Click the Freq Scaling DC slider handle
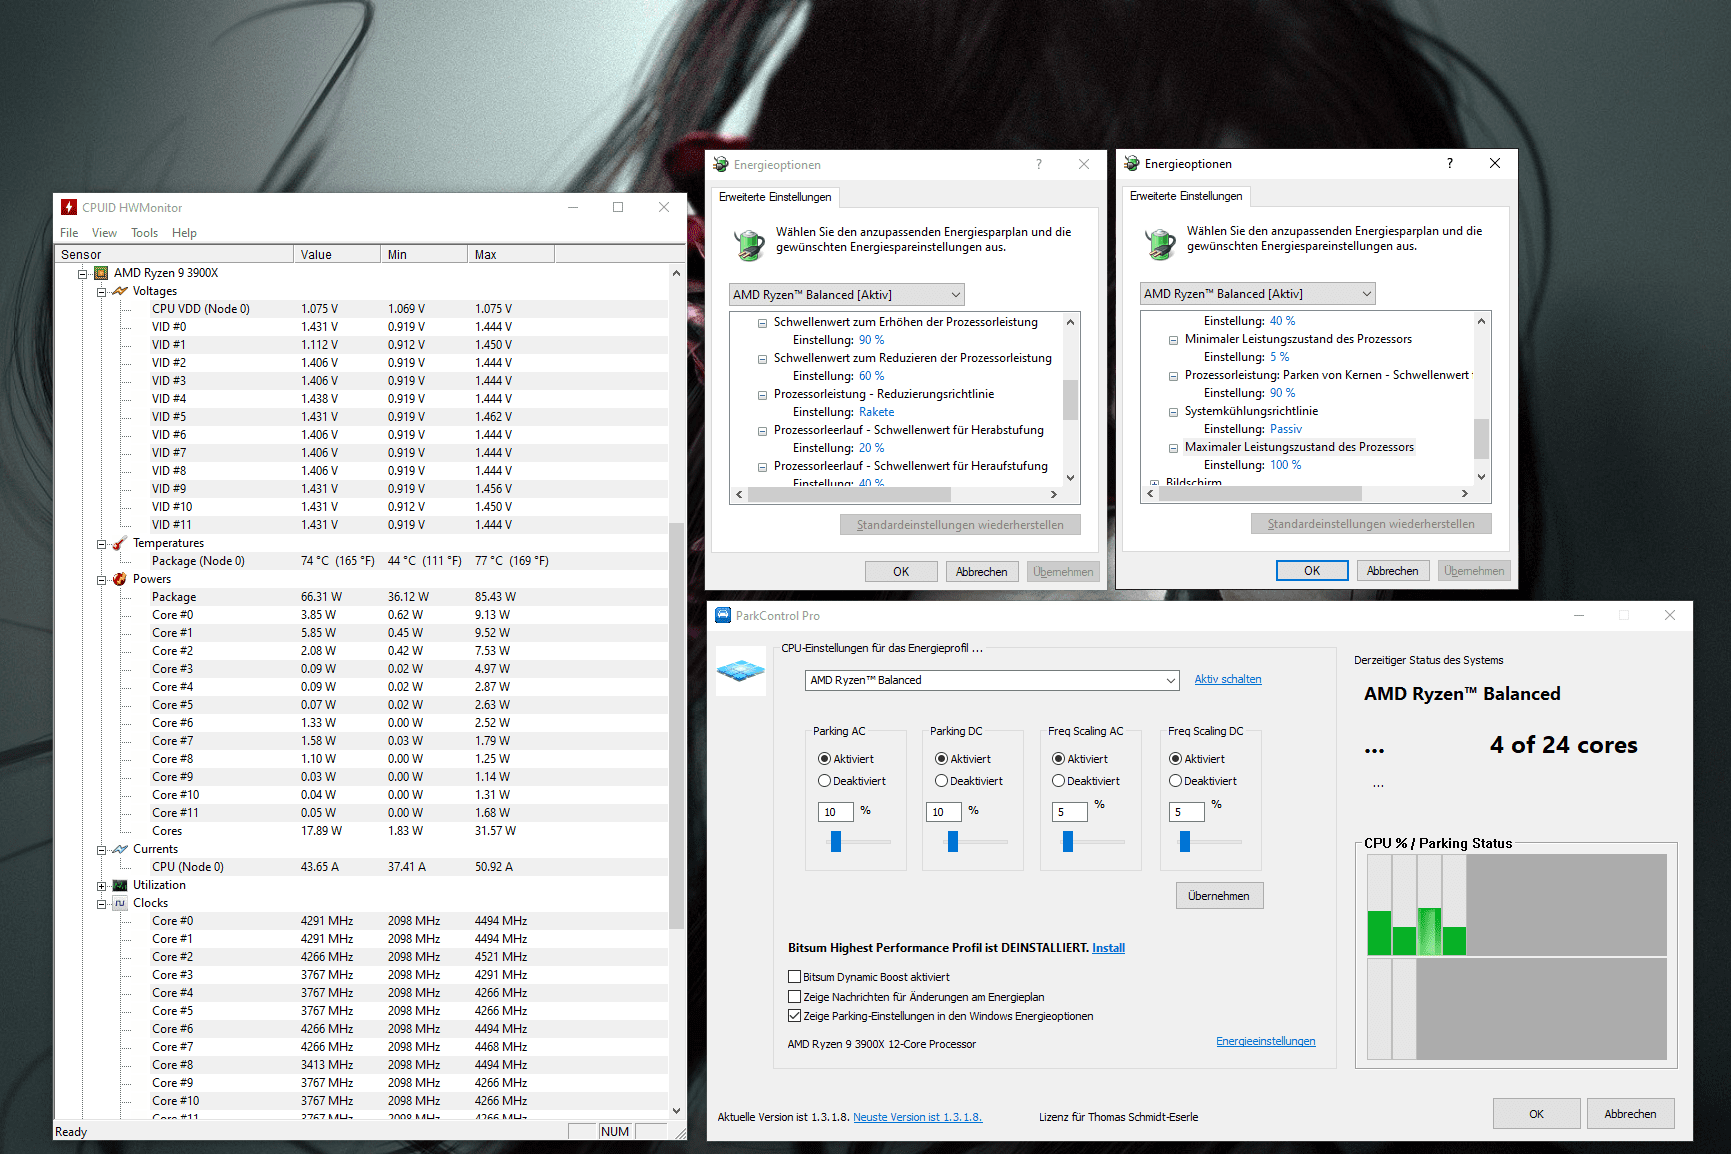Image resolution: width=1731 pixels, height=1154 pixels. point(1185,842)
